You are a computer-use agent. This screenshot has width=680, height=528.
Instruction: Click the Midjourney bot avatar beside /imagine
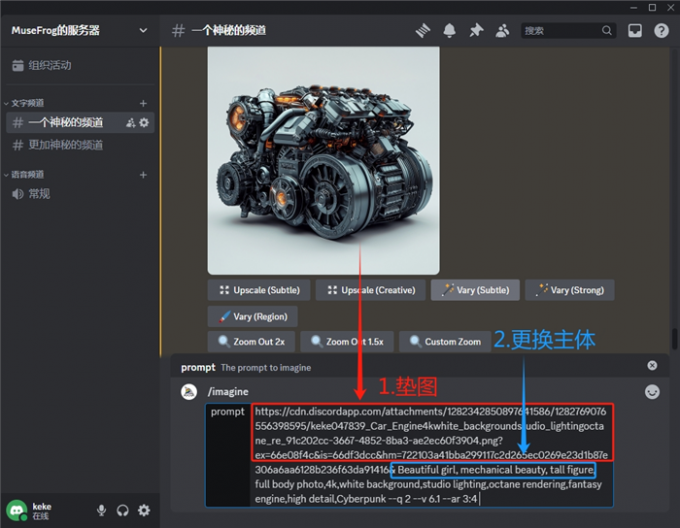(189, 392)
